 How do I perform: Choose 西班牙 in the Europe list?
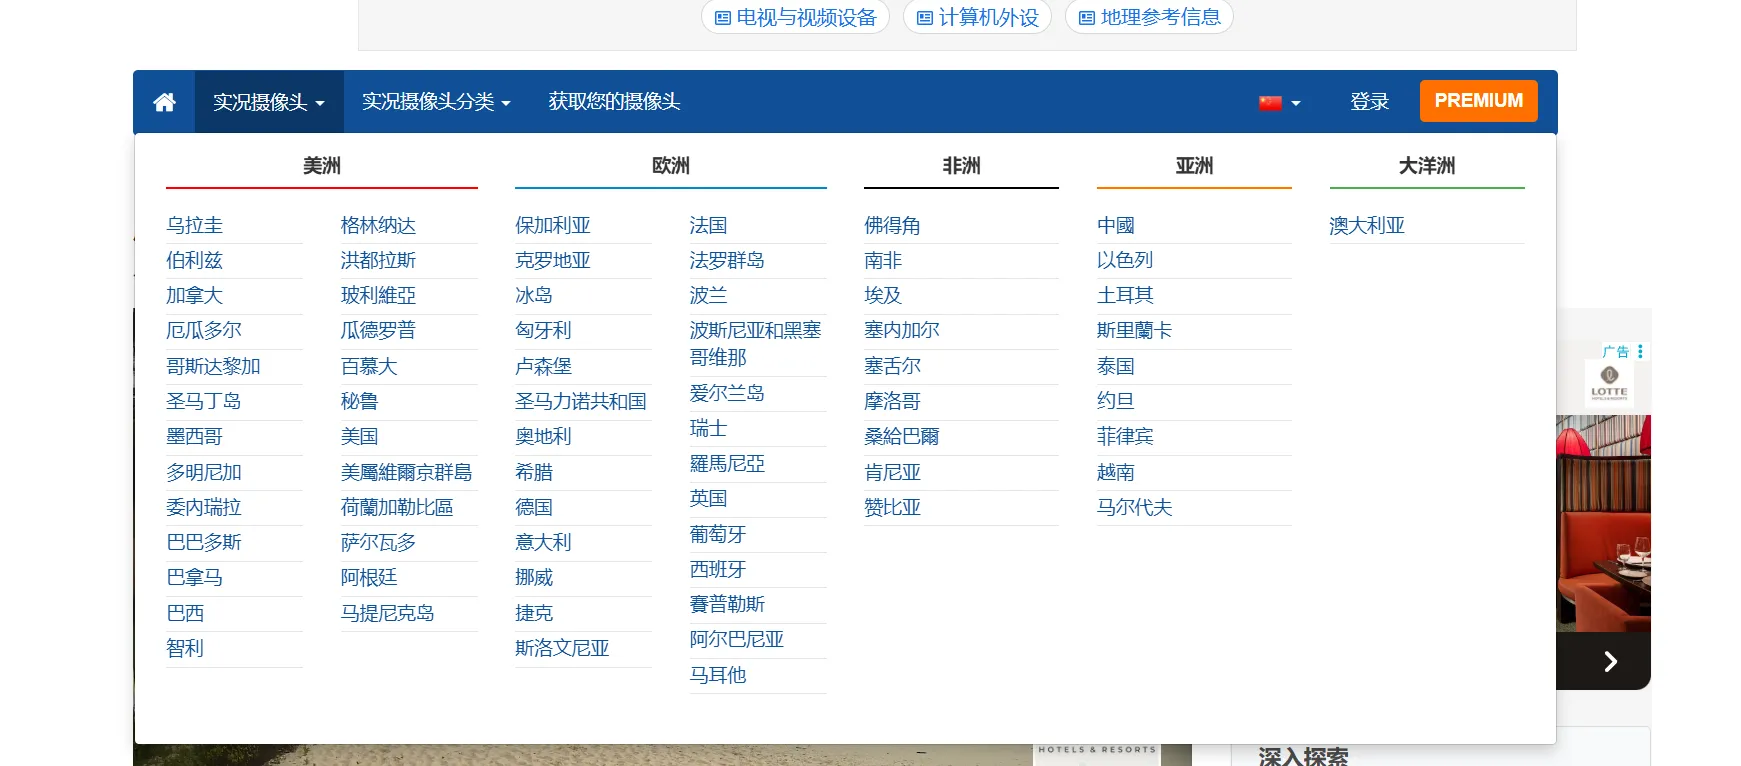[x=718, y=570]
